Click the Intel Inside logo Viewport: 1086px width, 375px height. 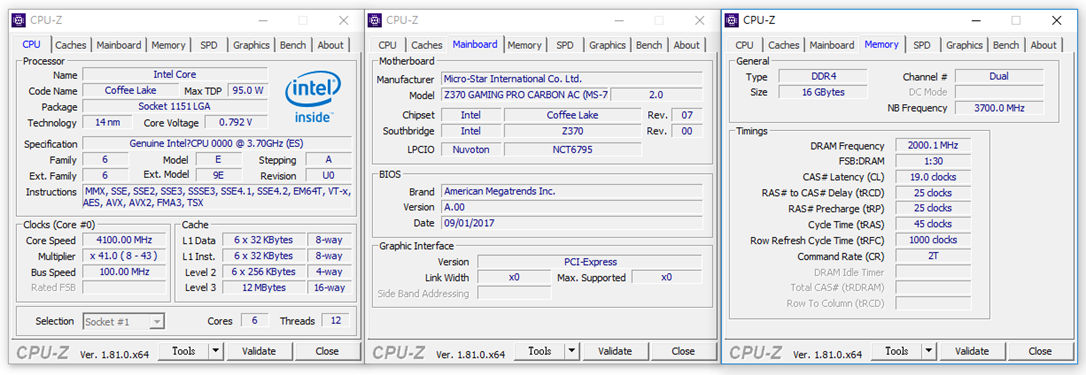pyautogui.click(x=313, y=97)
